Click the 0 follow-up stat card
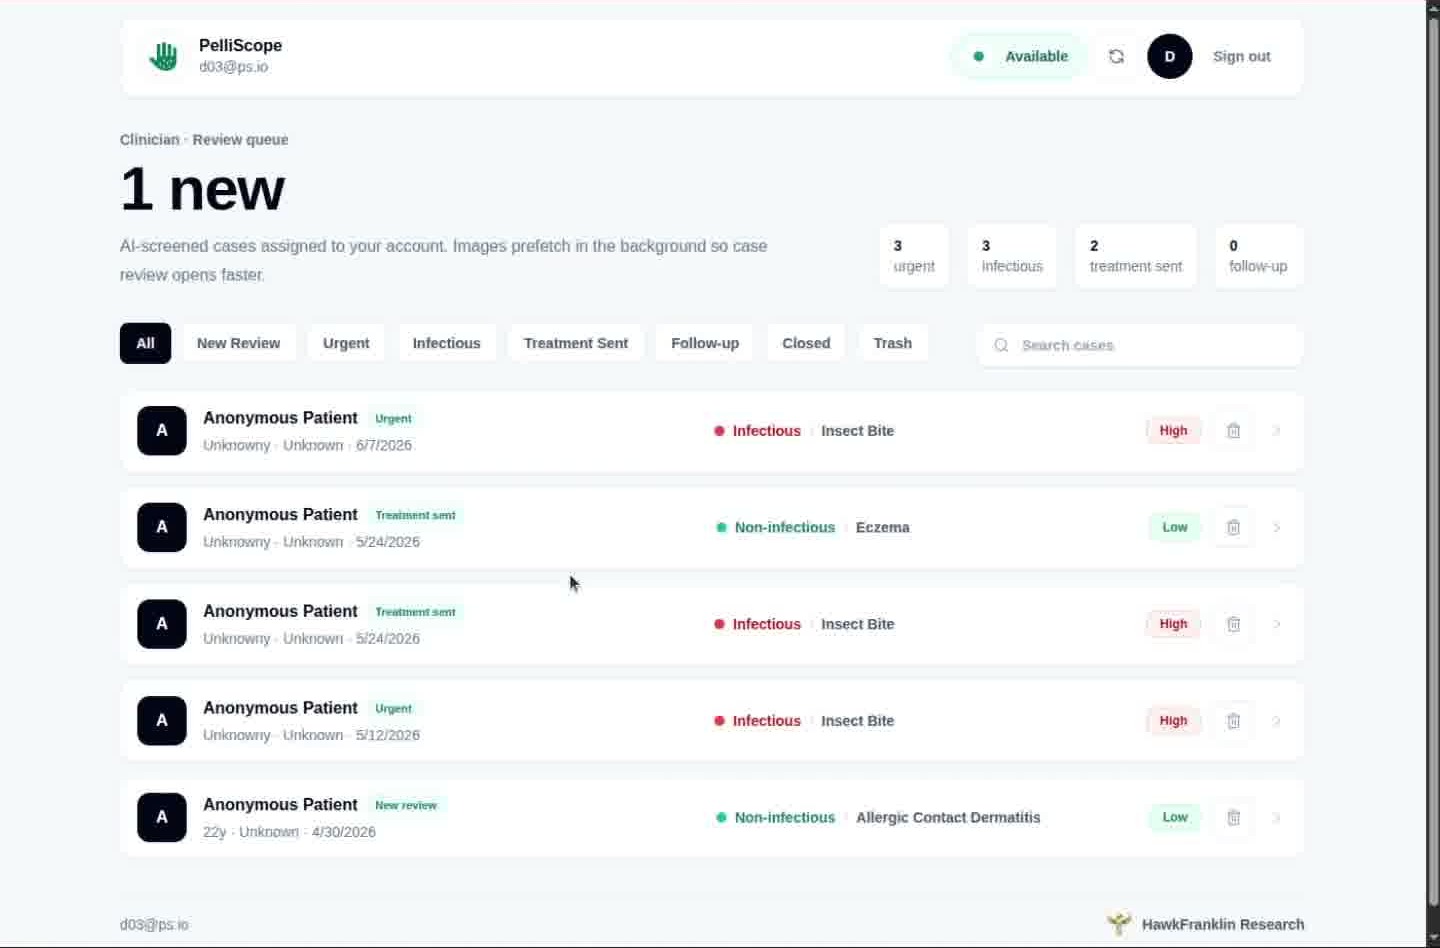The image size is (1440, 948). tap(1258, 256)
